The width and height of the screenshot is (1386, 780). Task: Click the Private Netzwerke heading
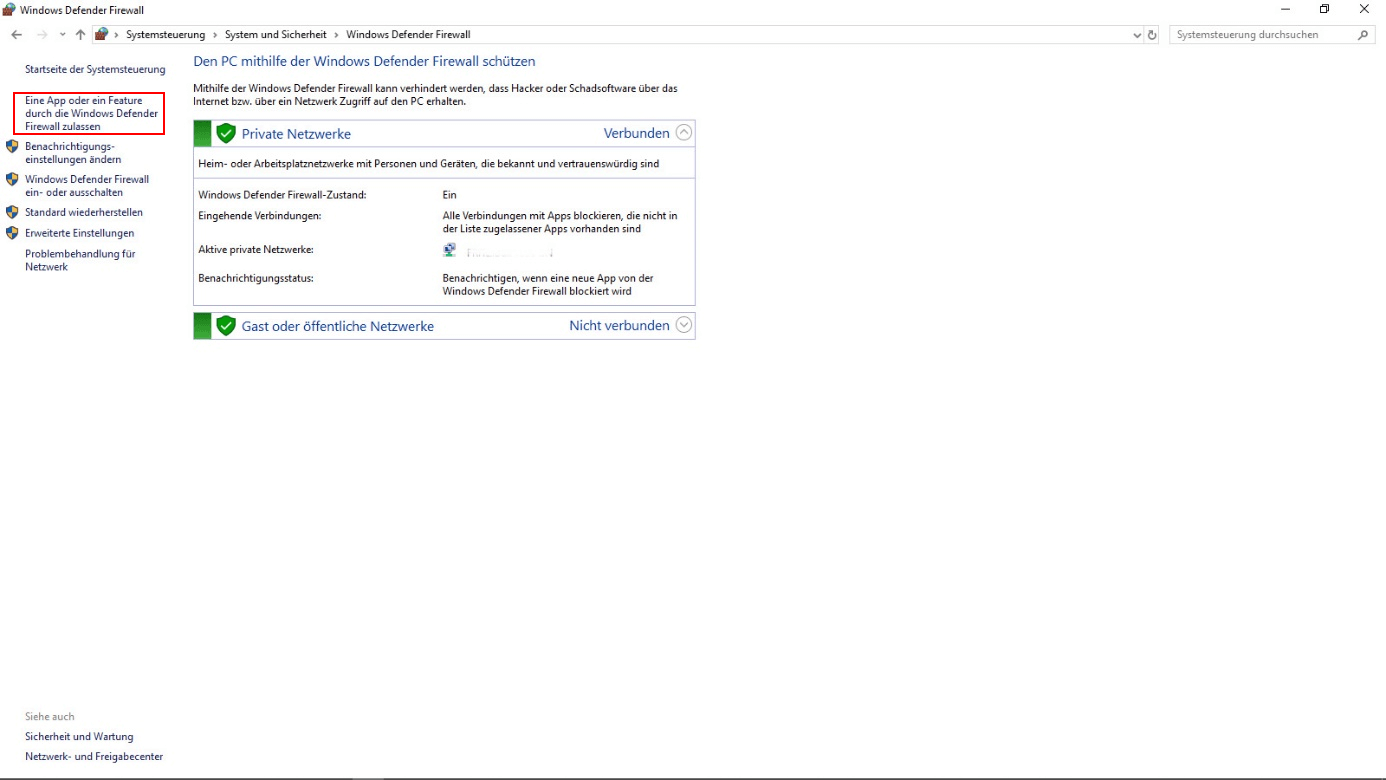point(296,134)
